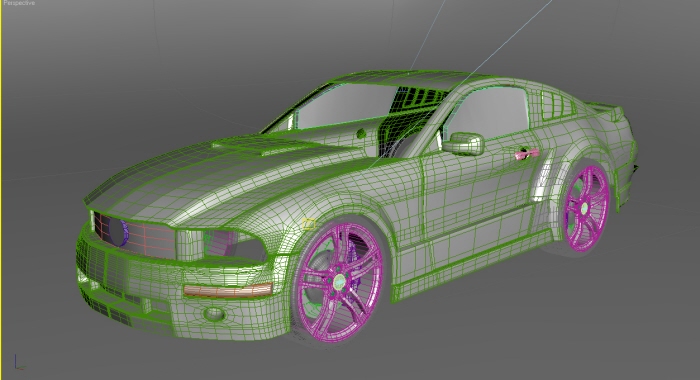This screenshot has height=380, width=700.
Task: Open the Perspective viewport label menu
Action: pyautogui.click(x=19, y=3)
